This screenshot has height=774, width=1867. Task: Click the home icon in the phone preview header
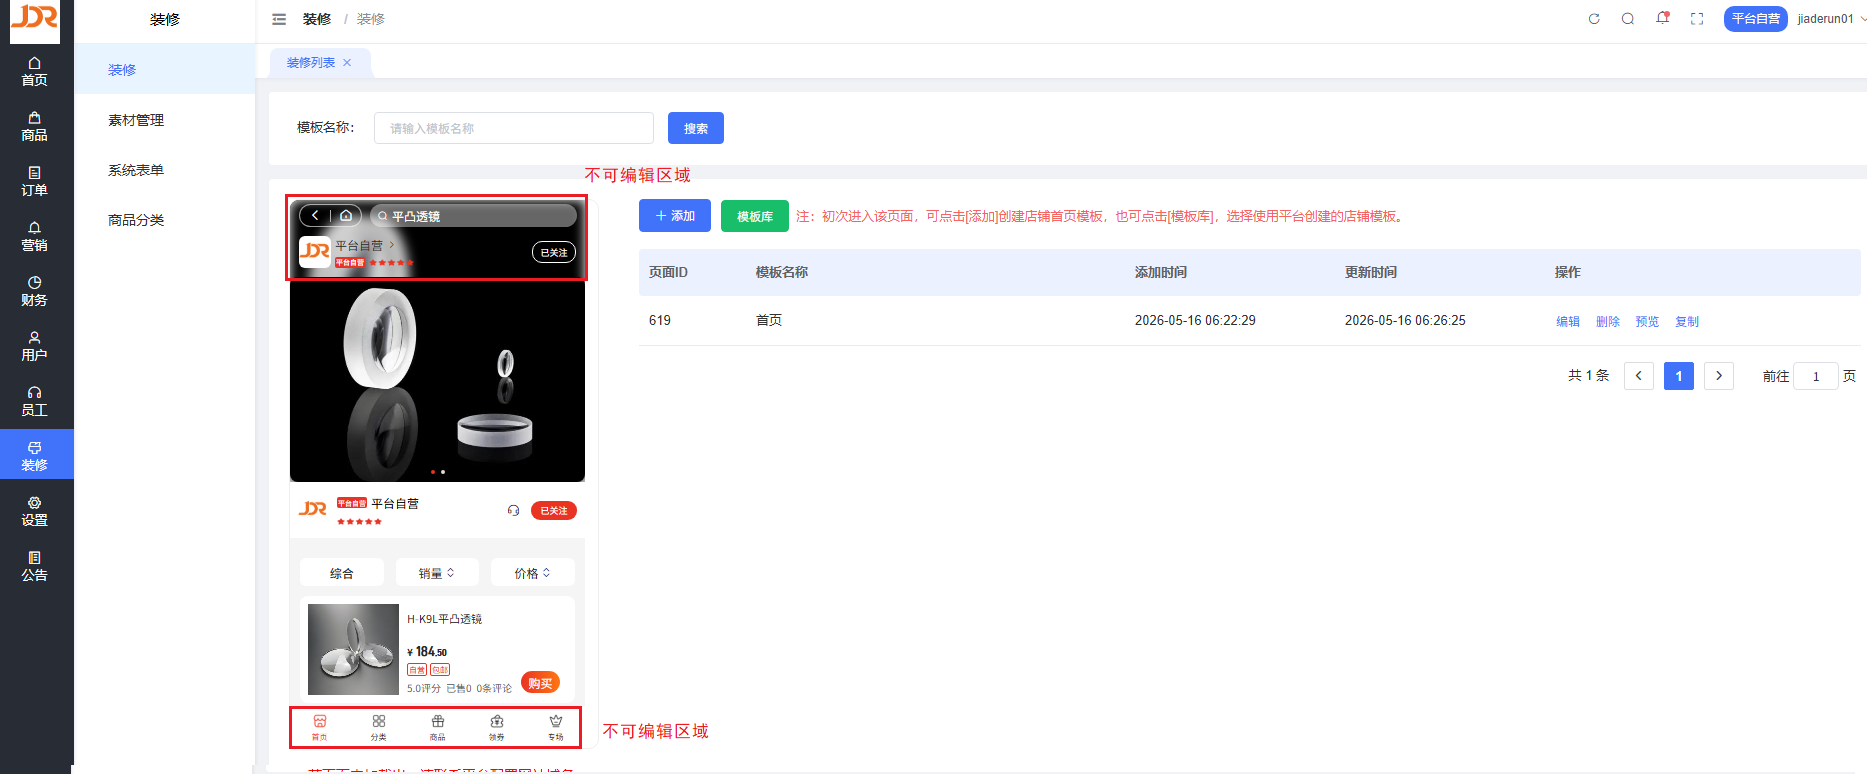coord(346,215)
